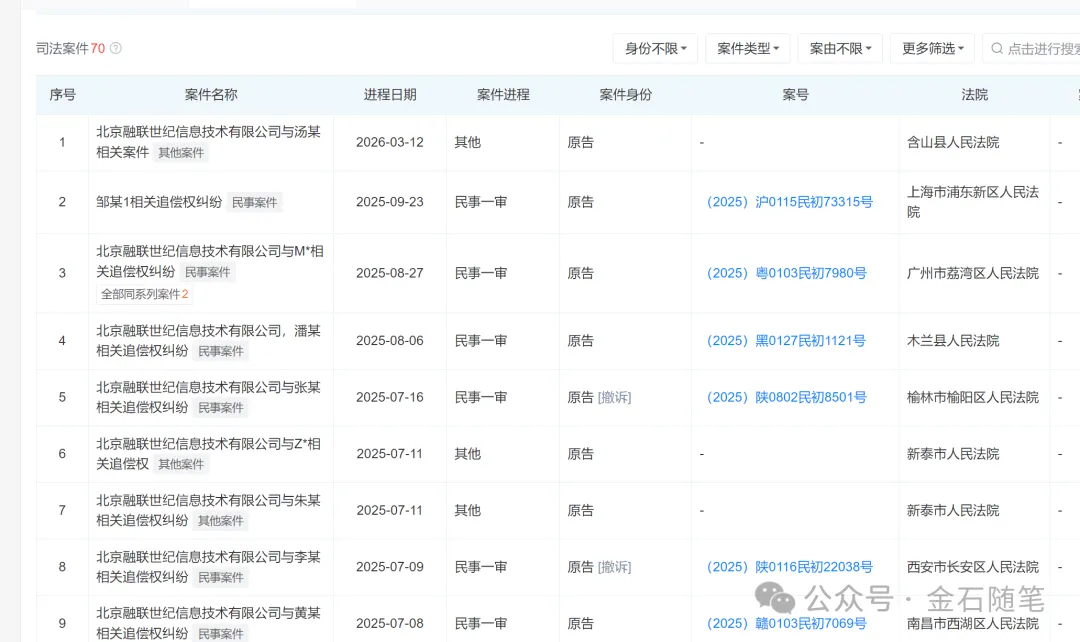This screenshot has height=642, width=1080.
Task: Expand the 更多筛选 dropdown
Action: (932, 49)
